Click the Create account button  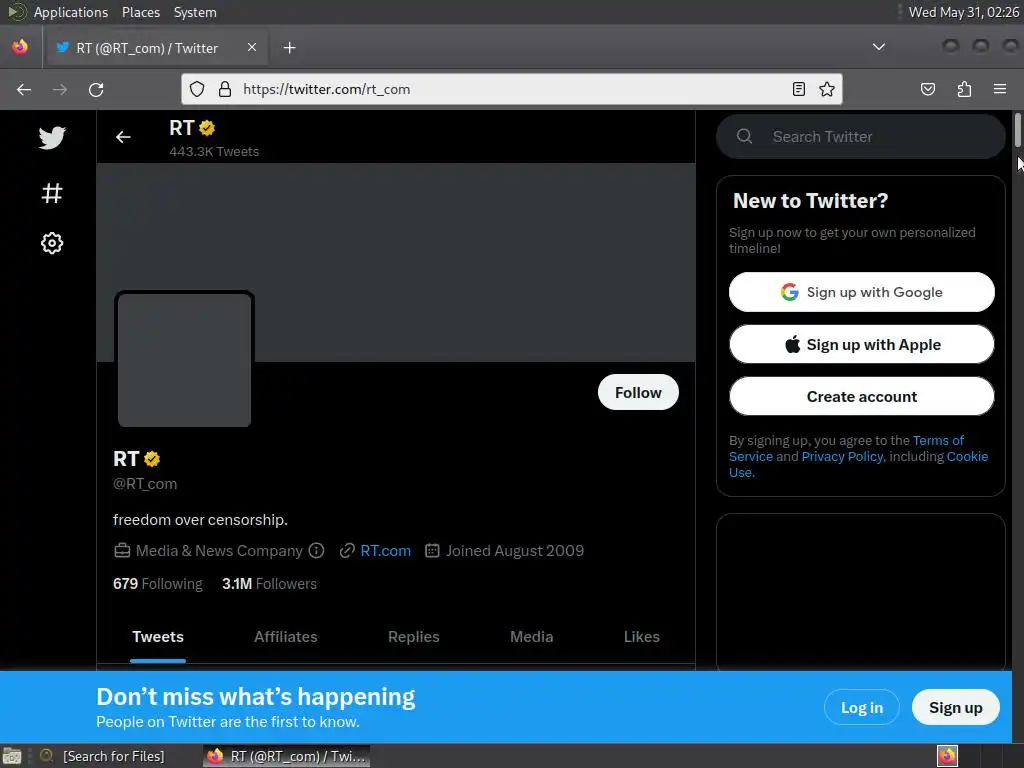861,396
